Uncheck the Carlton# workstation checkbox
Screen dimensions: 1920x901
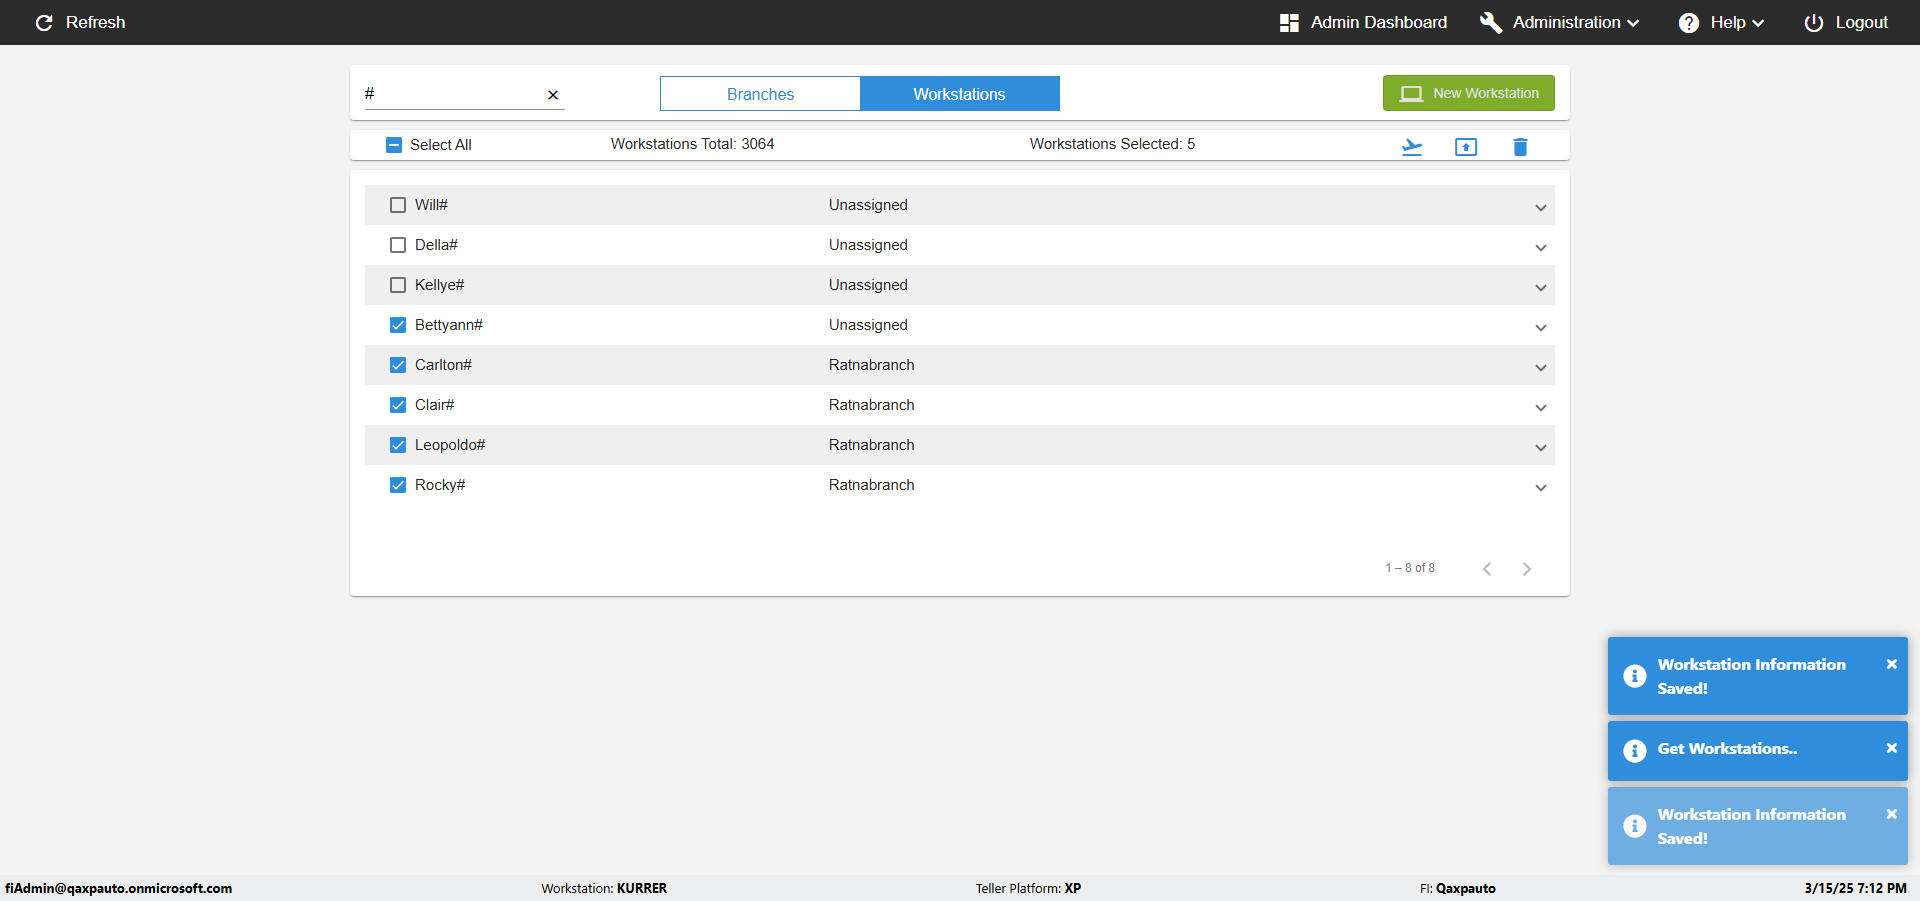coord(398,365)
